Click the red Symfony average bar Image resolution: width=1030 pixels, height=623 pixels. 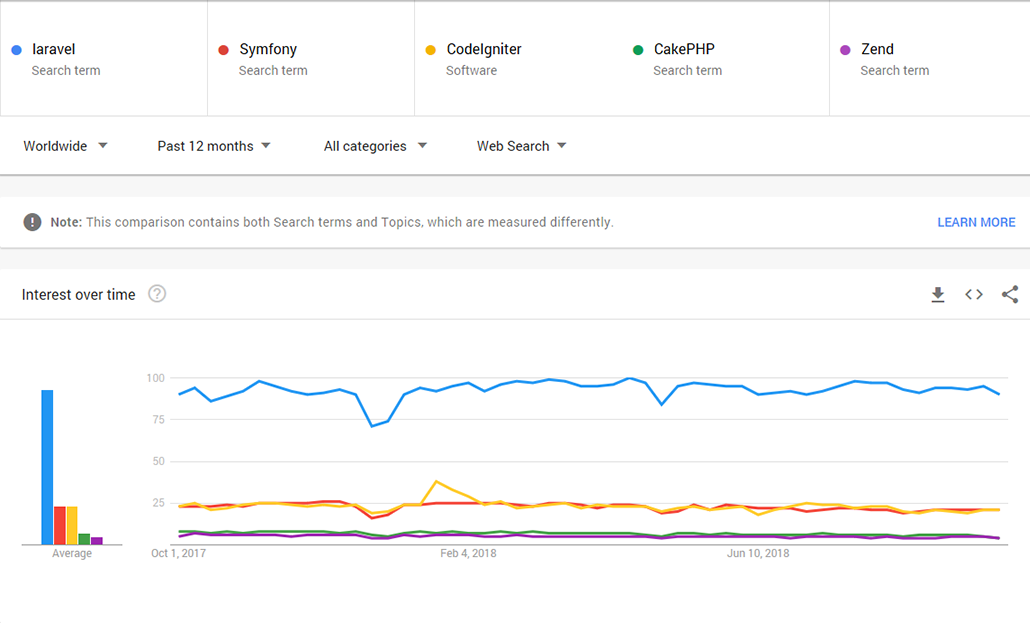[x=59, y=525]
